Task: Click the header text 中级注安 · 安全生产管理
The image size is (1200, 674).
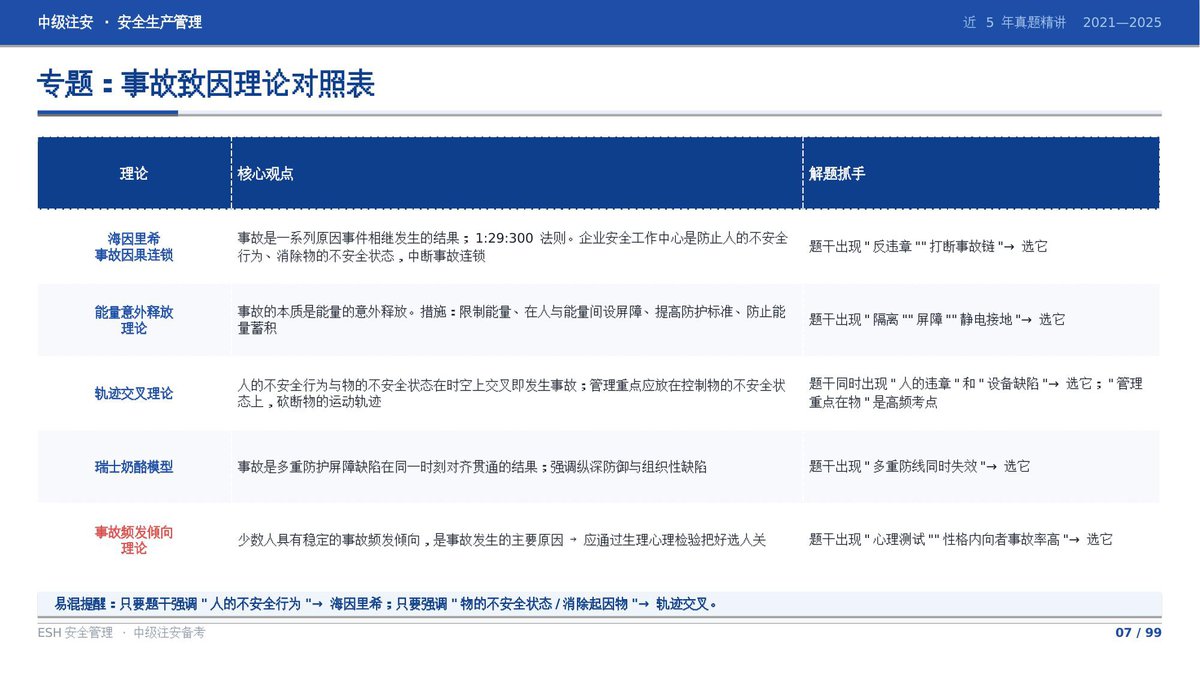Action: [x=120, y=22]
